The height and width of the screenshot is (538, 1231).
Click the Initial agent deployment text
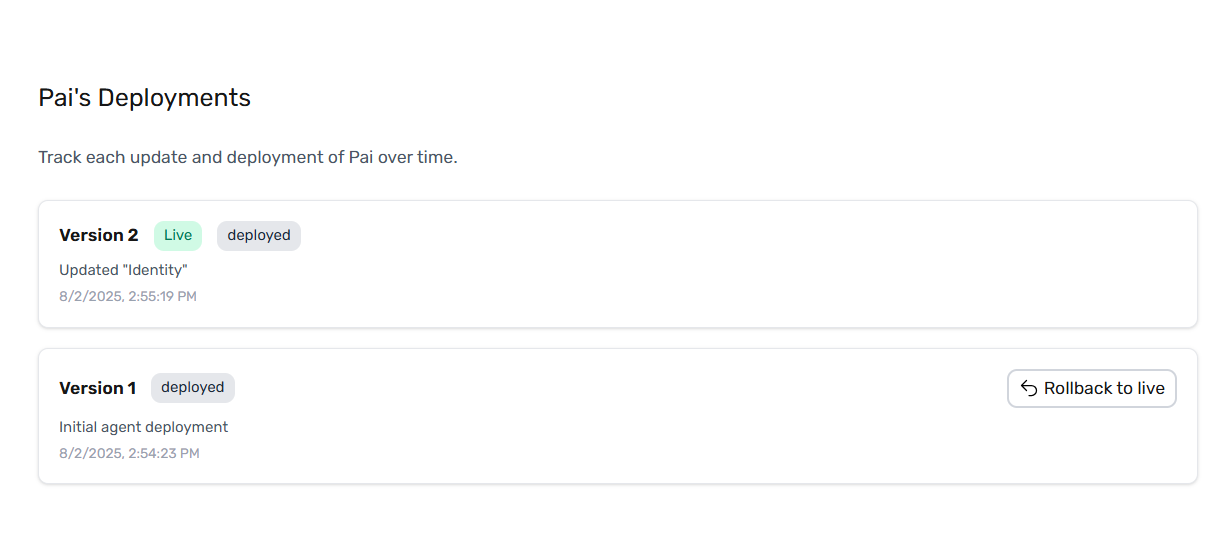[x=144, y=427]
